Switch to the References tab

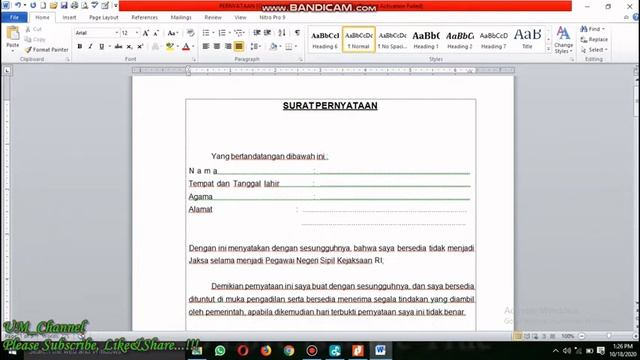[144, 17]
